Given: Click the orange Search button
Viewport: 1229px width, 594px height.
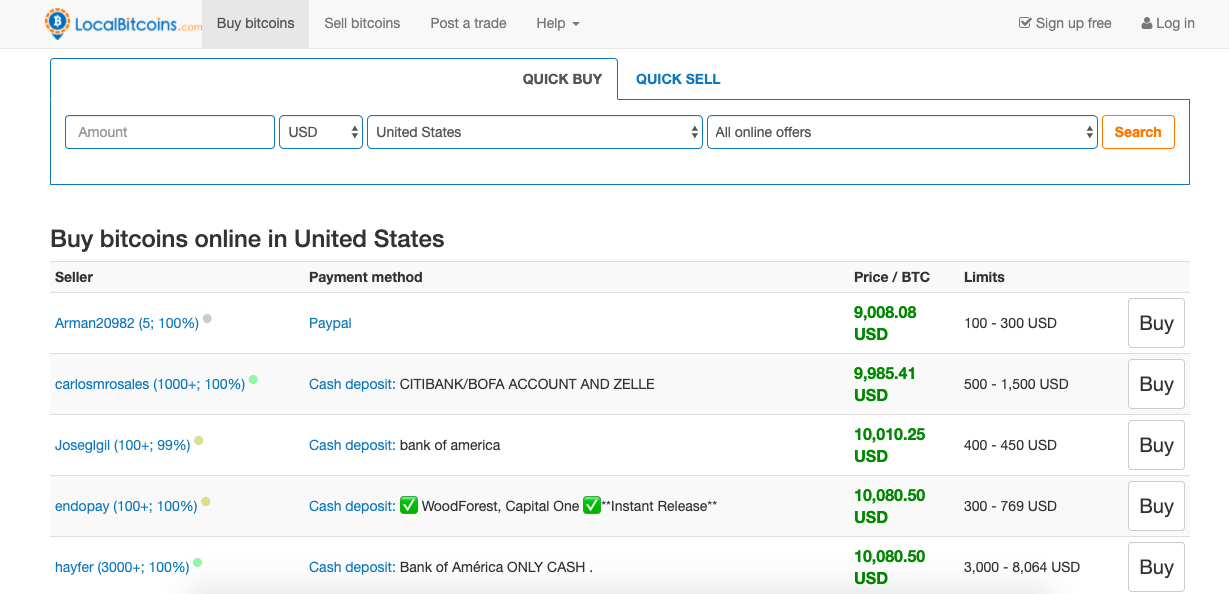Looking at the screenshot, I should click(1138, 132).
